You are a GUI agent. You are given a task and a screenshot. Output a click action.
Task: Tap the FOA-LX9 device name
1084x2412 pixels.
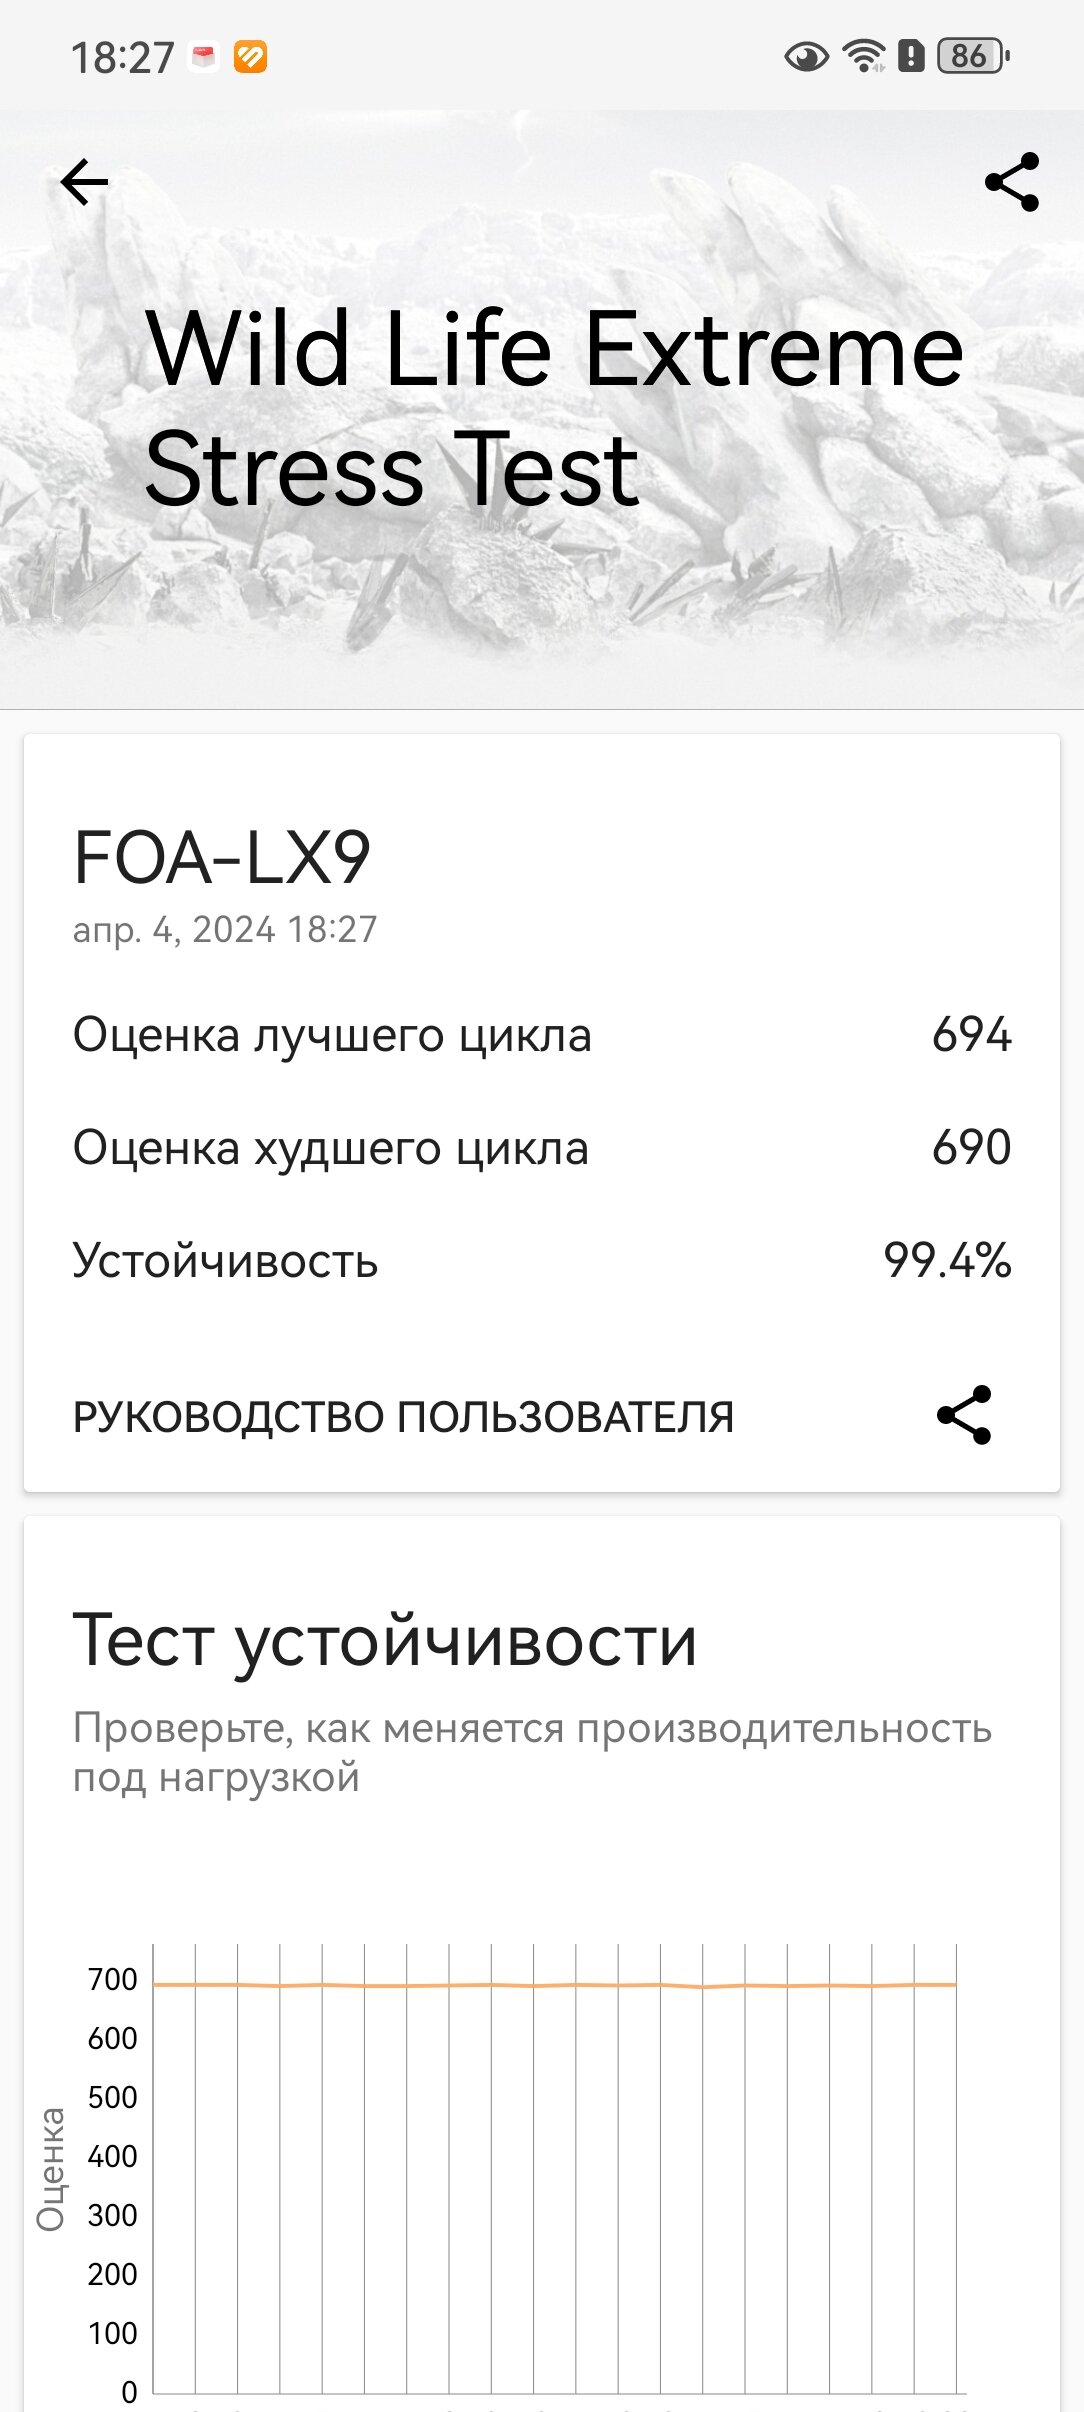point(222,858)
